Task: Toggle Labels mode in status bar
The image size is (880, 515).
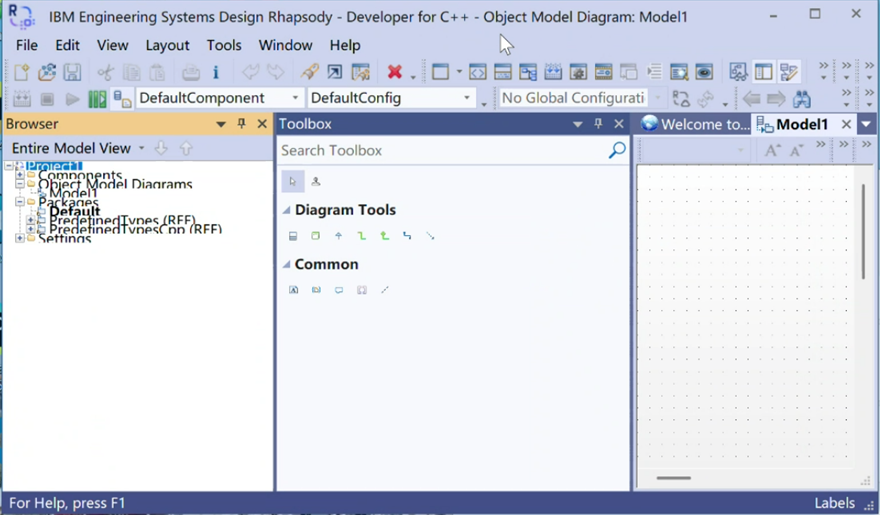Action: (833, 503)
